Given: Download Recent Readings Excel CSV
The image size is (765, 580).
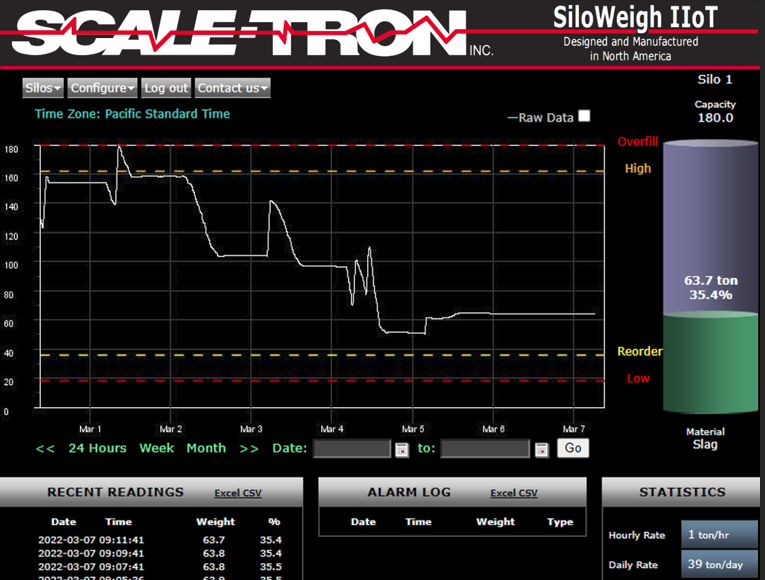Looking at the screenshot, I should (x=238, y=493).
